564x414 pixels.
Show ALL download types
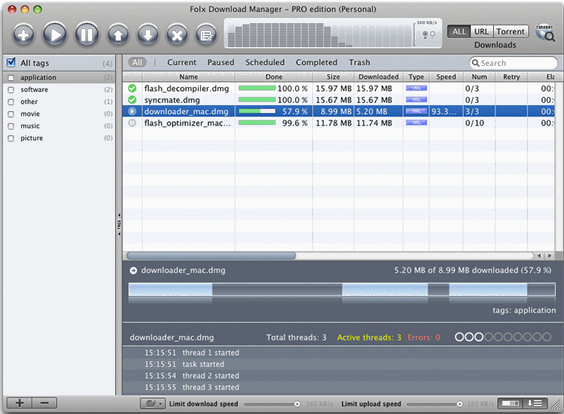pyautogui.click(x=459, y=32)
